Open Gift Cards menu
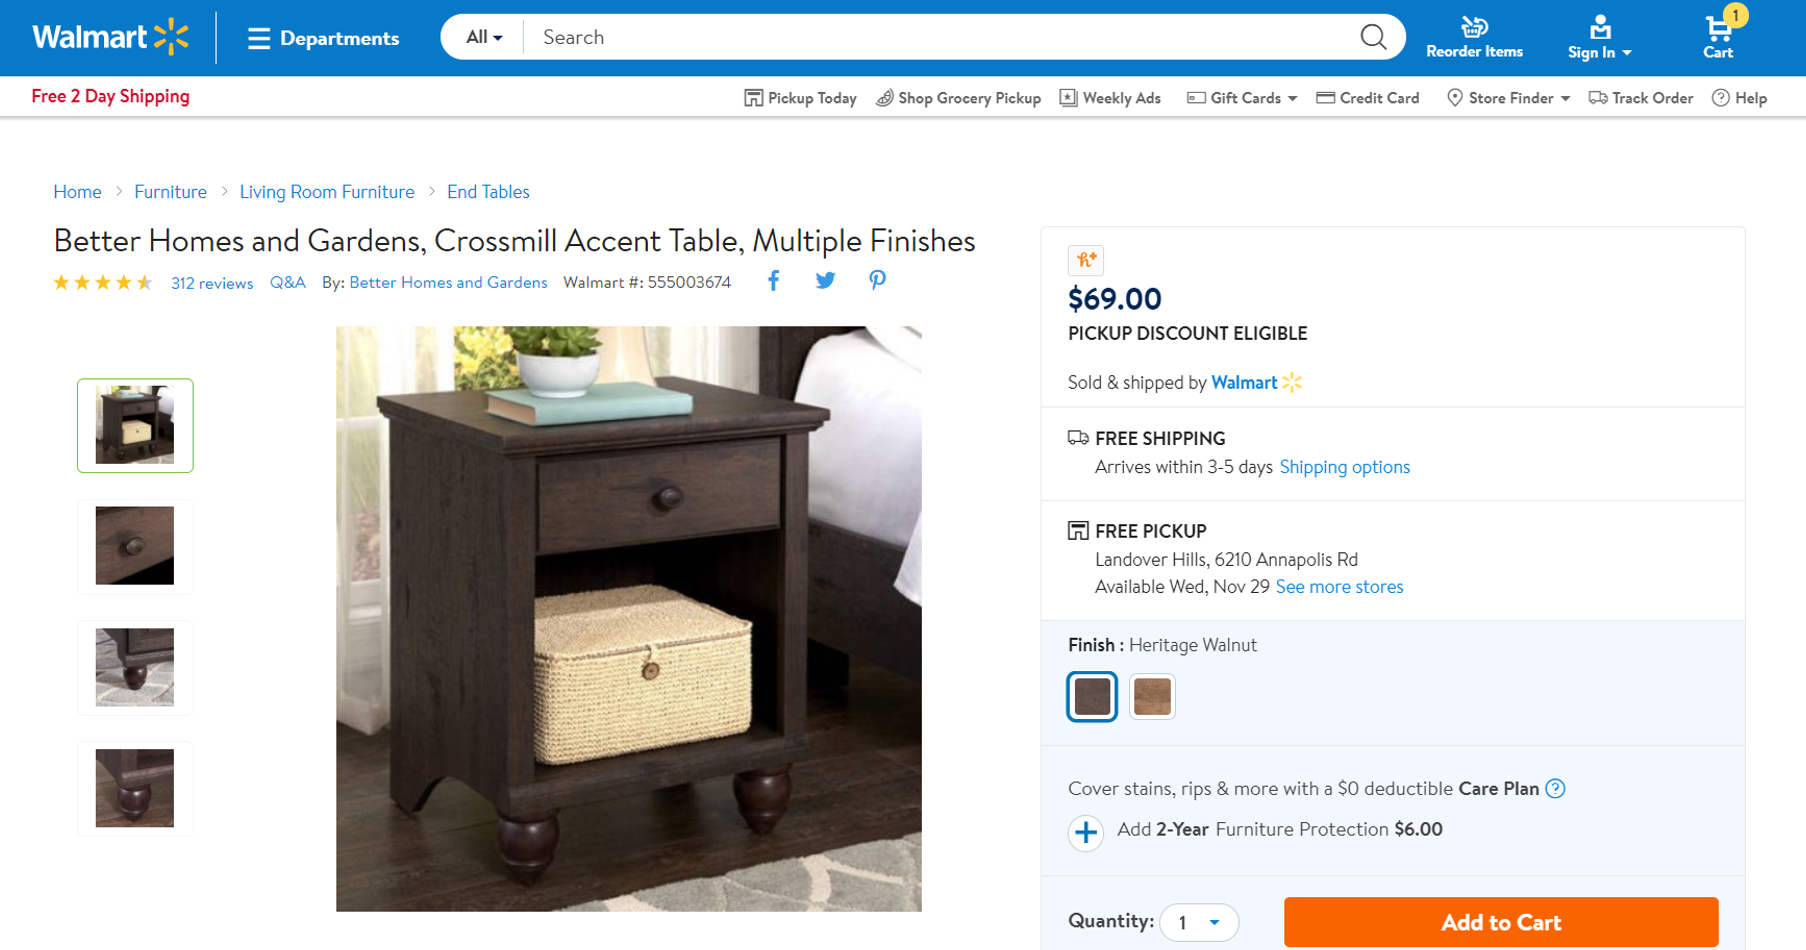This screenshot has height=950, width=1806. click(x=1242, y=98)
